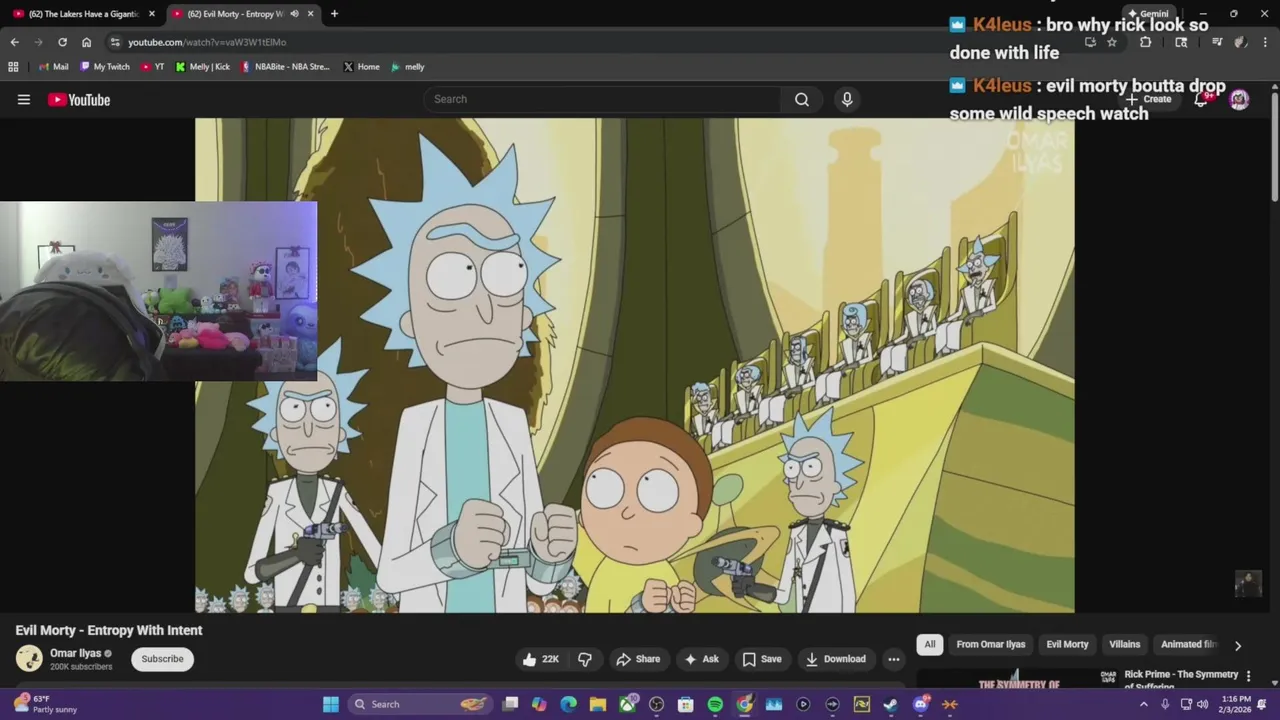Click the Share button
Image resolution: width=1280 pixels, height=720 pixels.
[638, 659]
